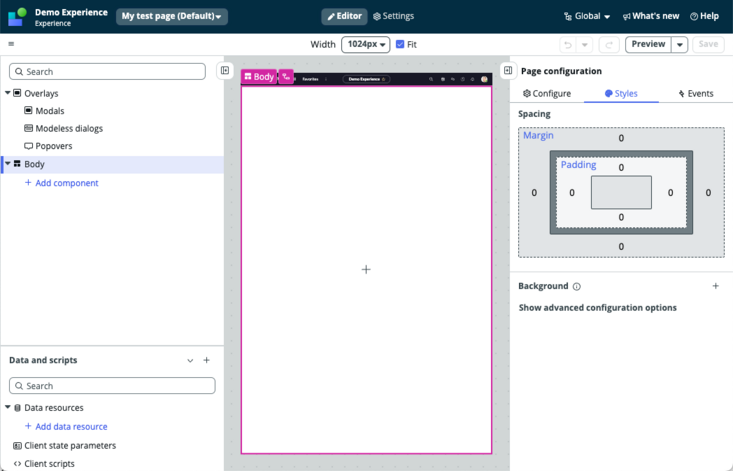Switch to the Editor view
Image resolution: width=733 pixels, height=471 pixels.
click(344, 16)
